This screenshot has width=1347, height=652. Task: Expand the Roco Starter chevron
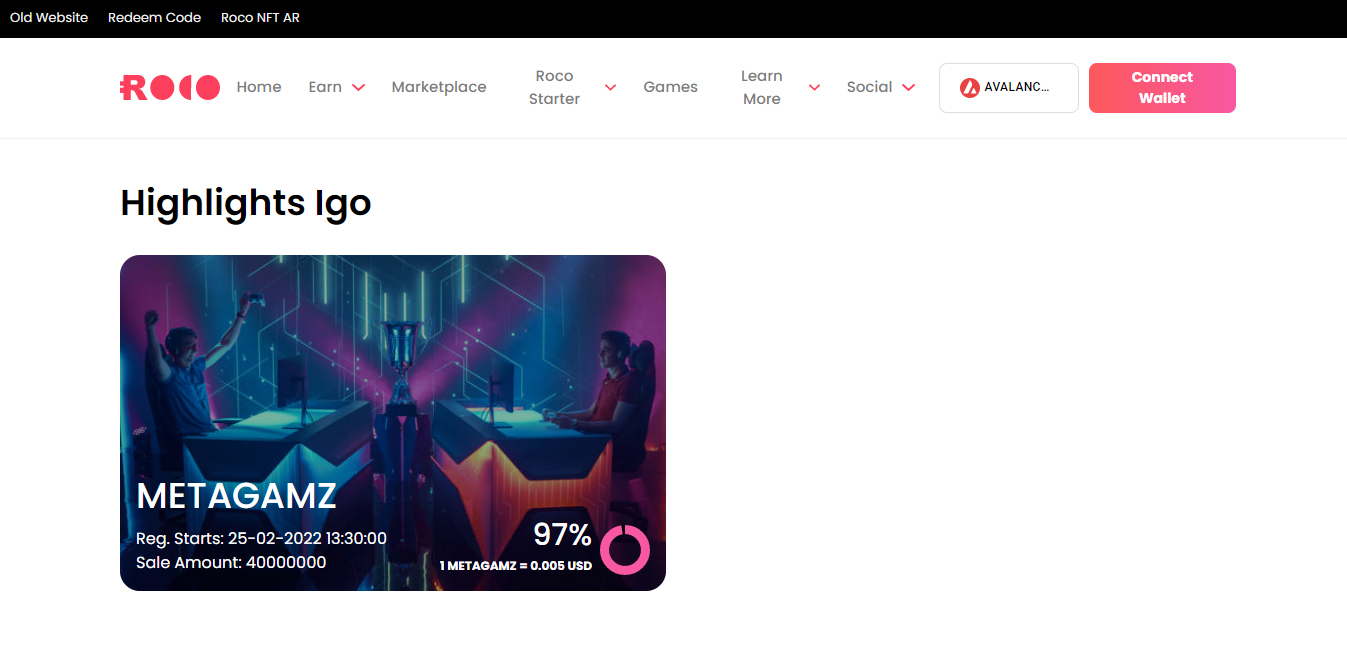click(610, 88)
